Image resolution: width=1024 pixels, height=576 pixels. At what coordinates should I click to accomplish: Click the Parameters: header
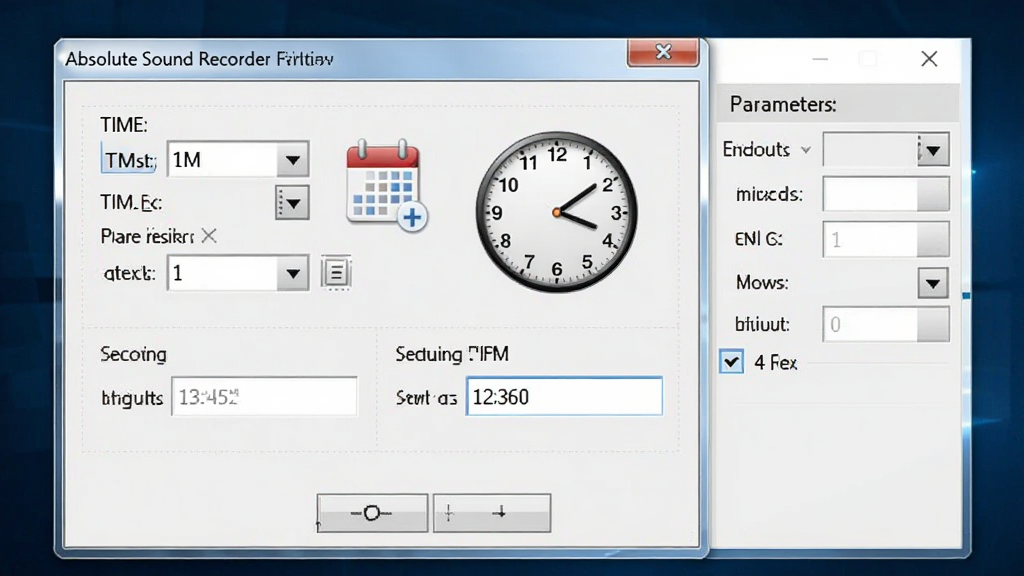[783, 104]
